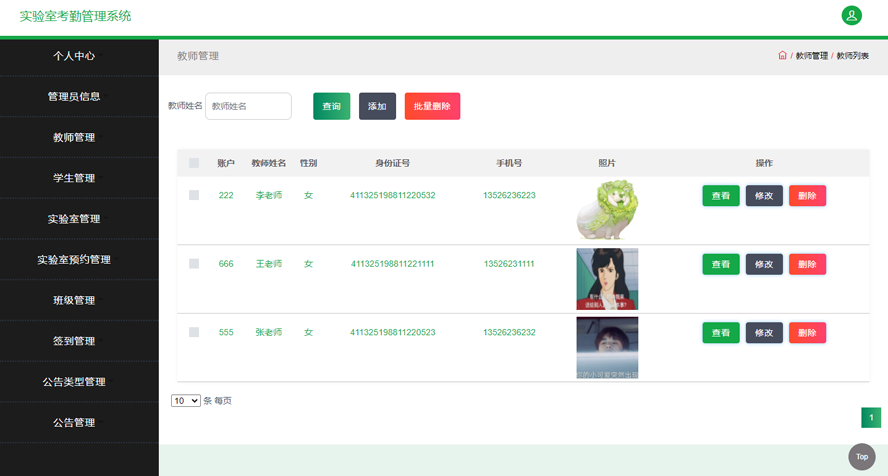This screenshot has height=476, width=888.
Task: Check the box for 张老师's row
Action: tap(194, 332)
